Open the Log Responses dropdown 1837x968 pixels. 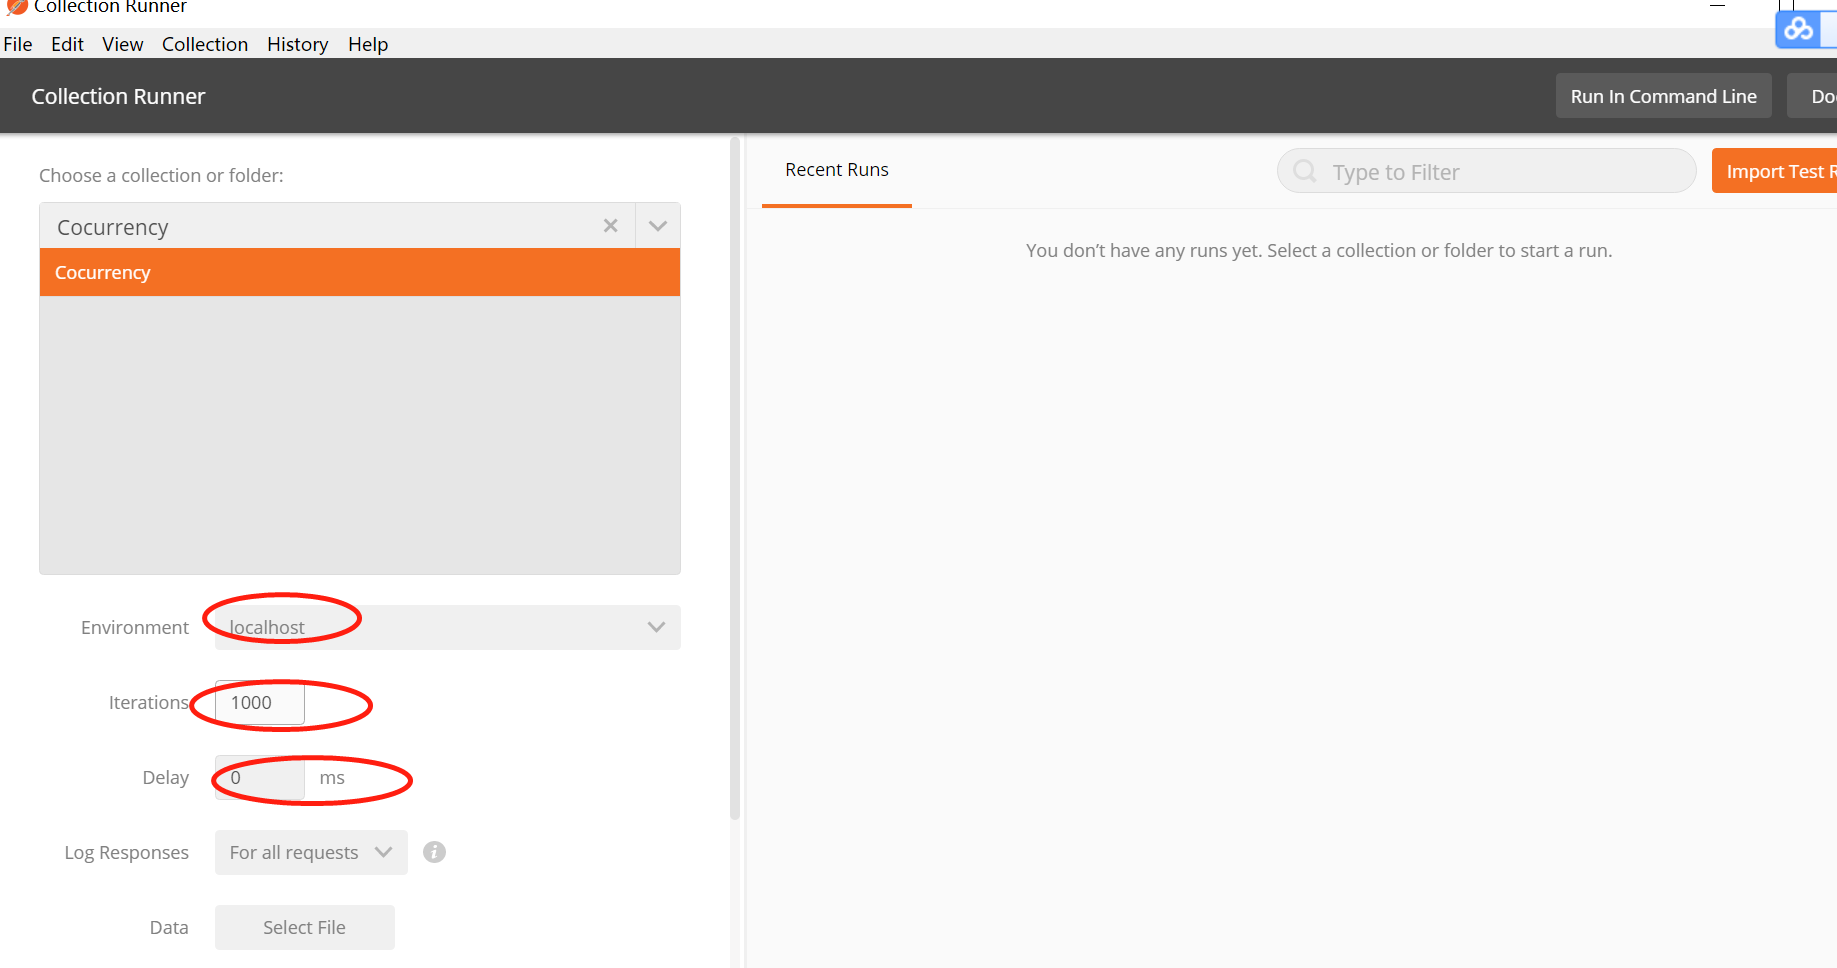click(x=311, y=852)
